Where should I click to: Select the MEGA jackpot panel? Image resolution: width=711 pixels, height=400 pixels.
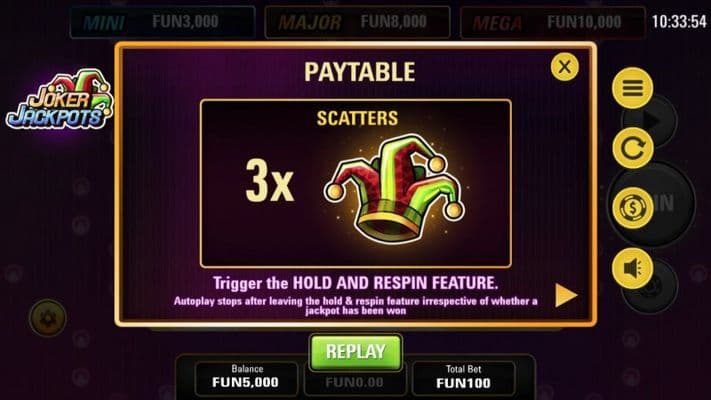pos(553,22)
